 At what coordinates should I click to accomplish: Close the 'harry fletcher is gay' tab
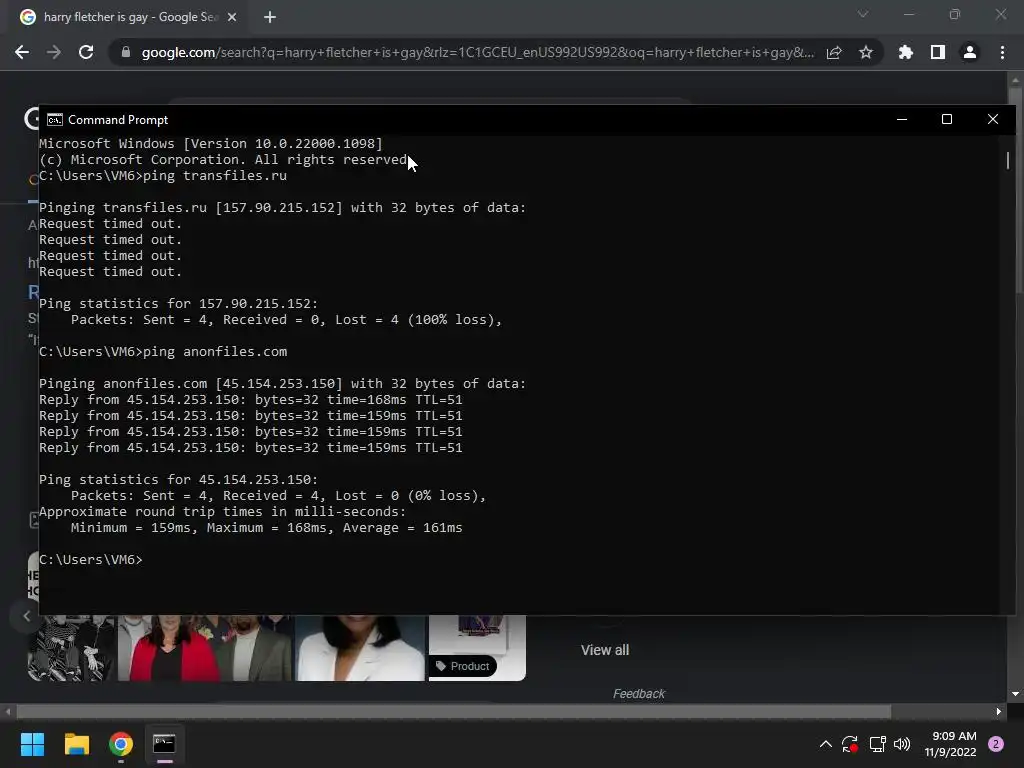(232, 17)
